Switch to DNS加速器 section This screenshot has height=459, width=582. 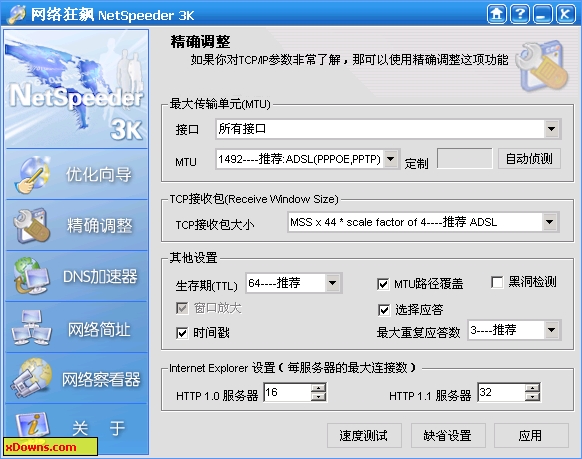click(x=76, y=276)
